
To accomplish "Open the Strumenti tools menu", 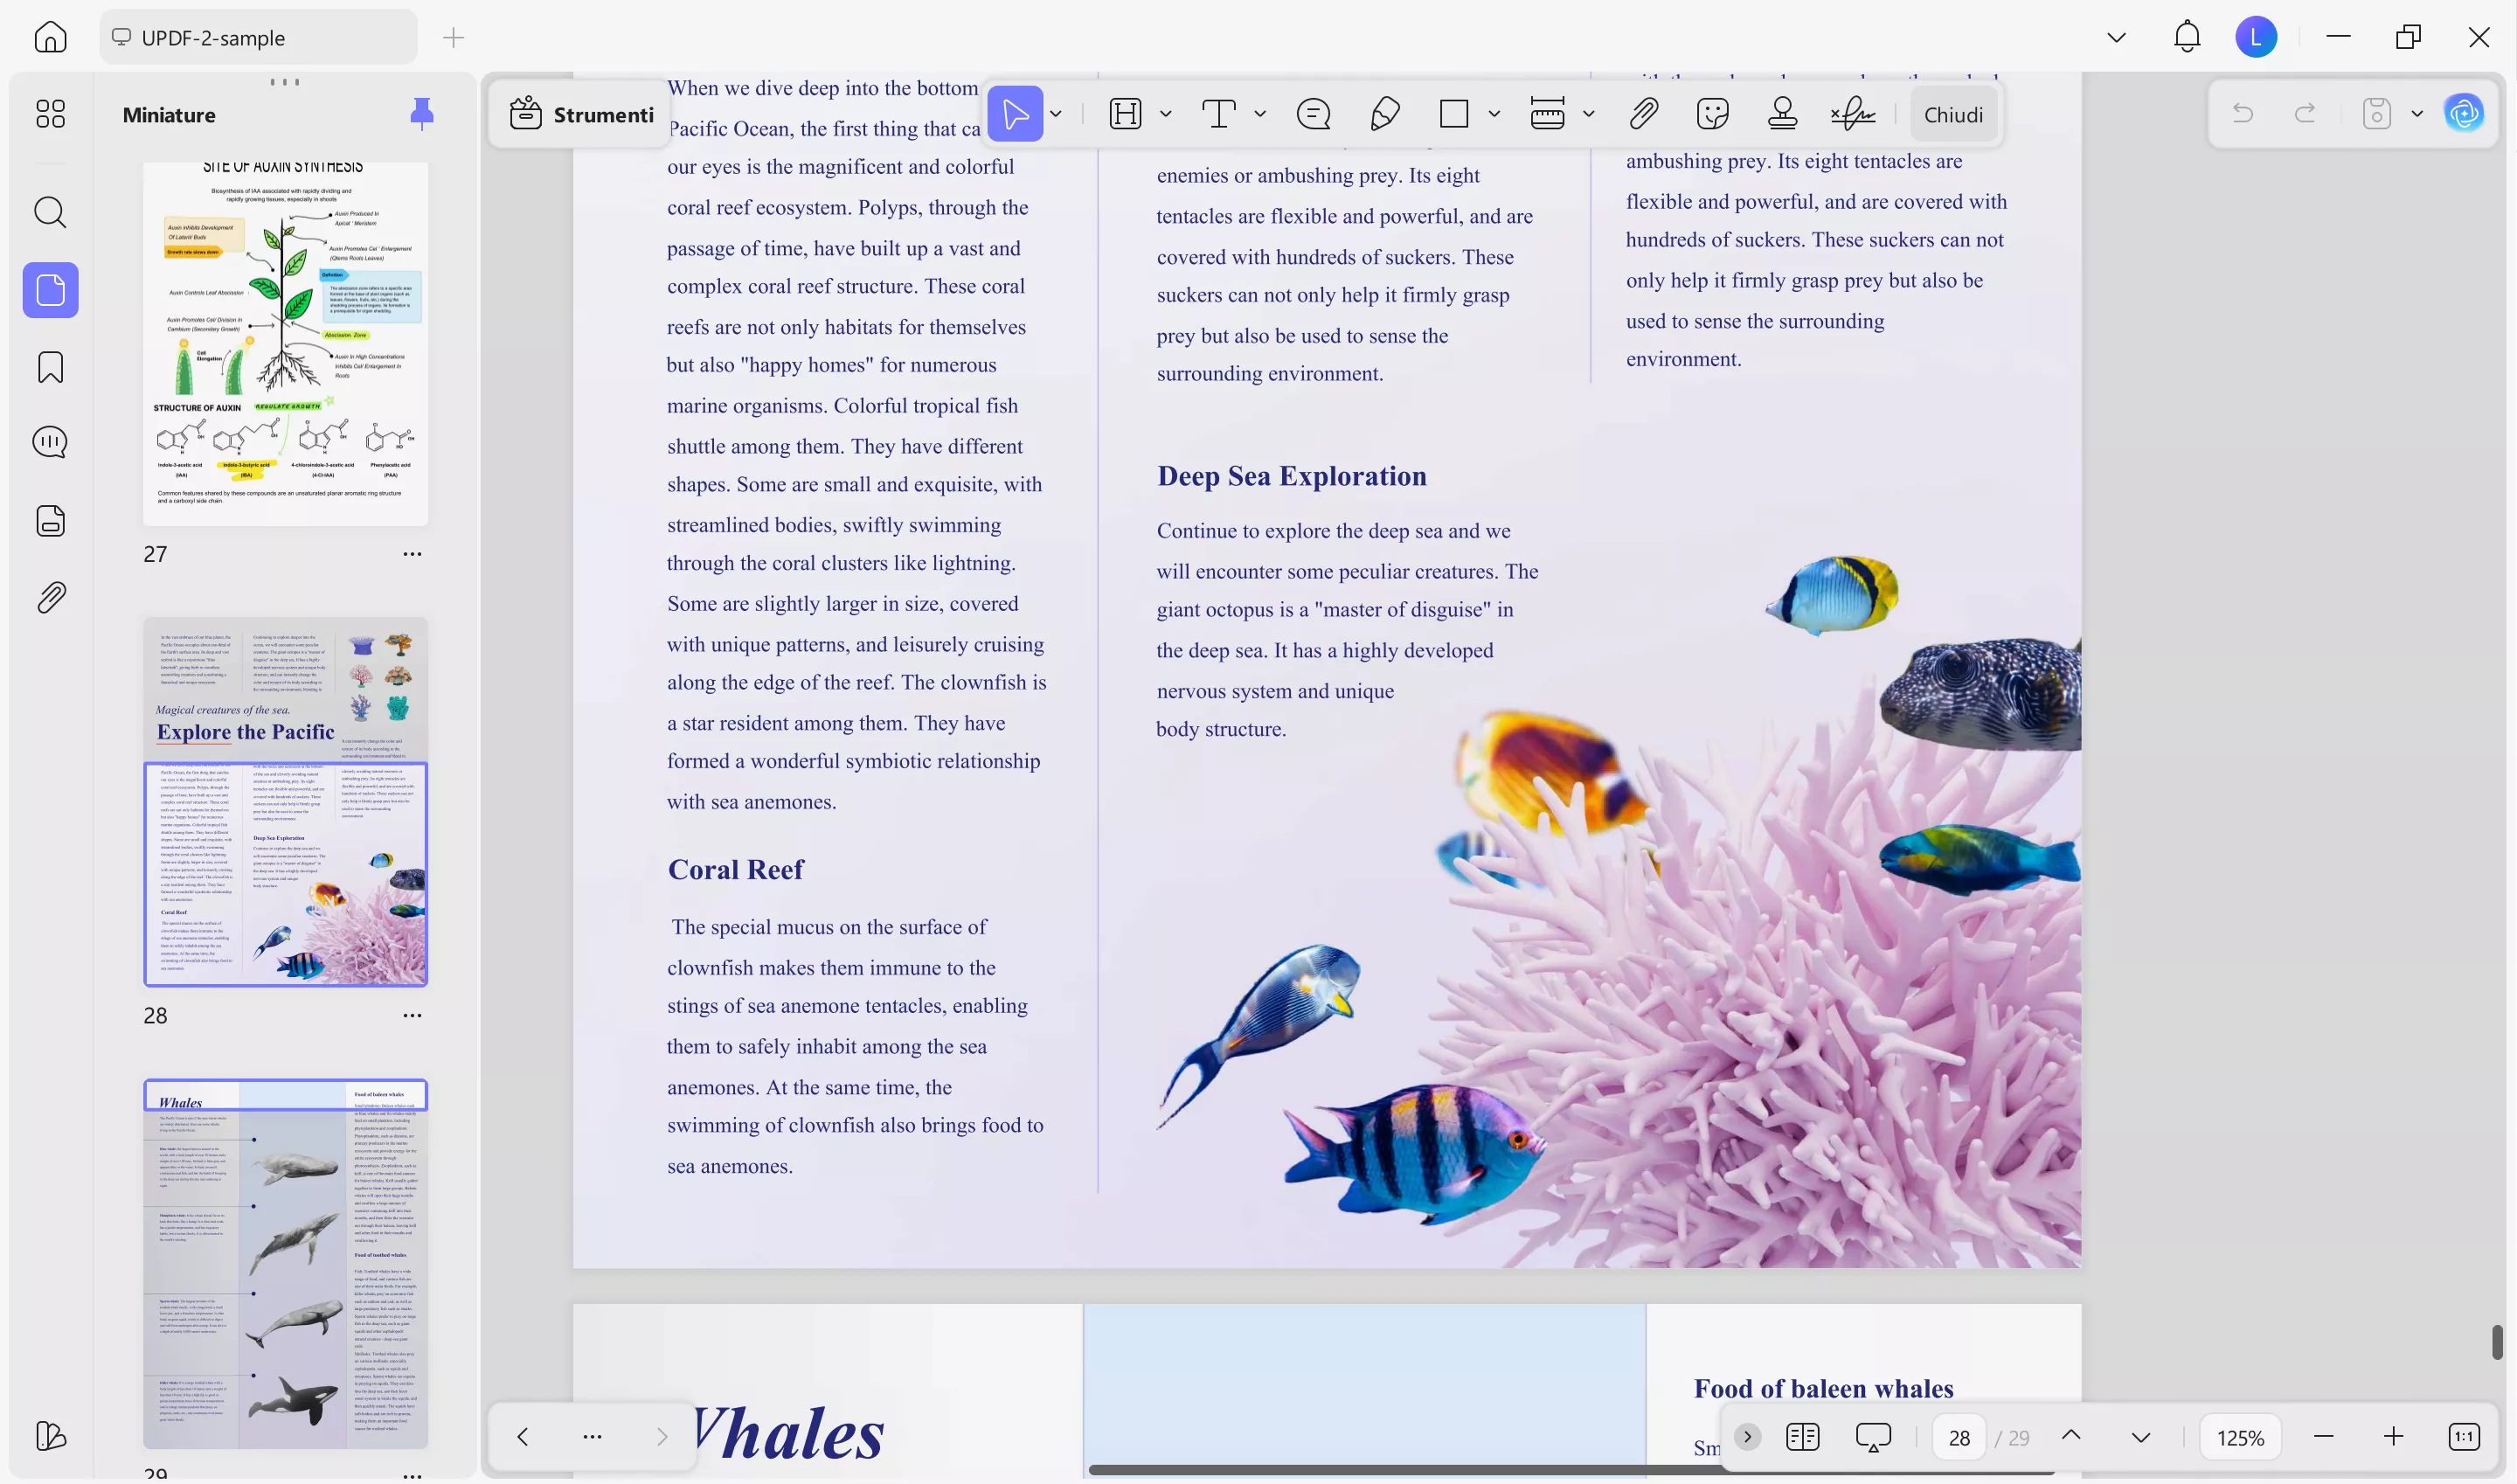I will tap(582, 114).
